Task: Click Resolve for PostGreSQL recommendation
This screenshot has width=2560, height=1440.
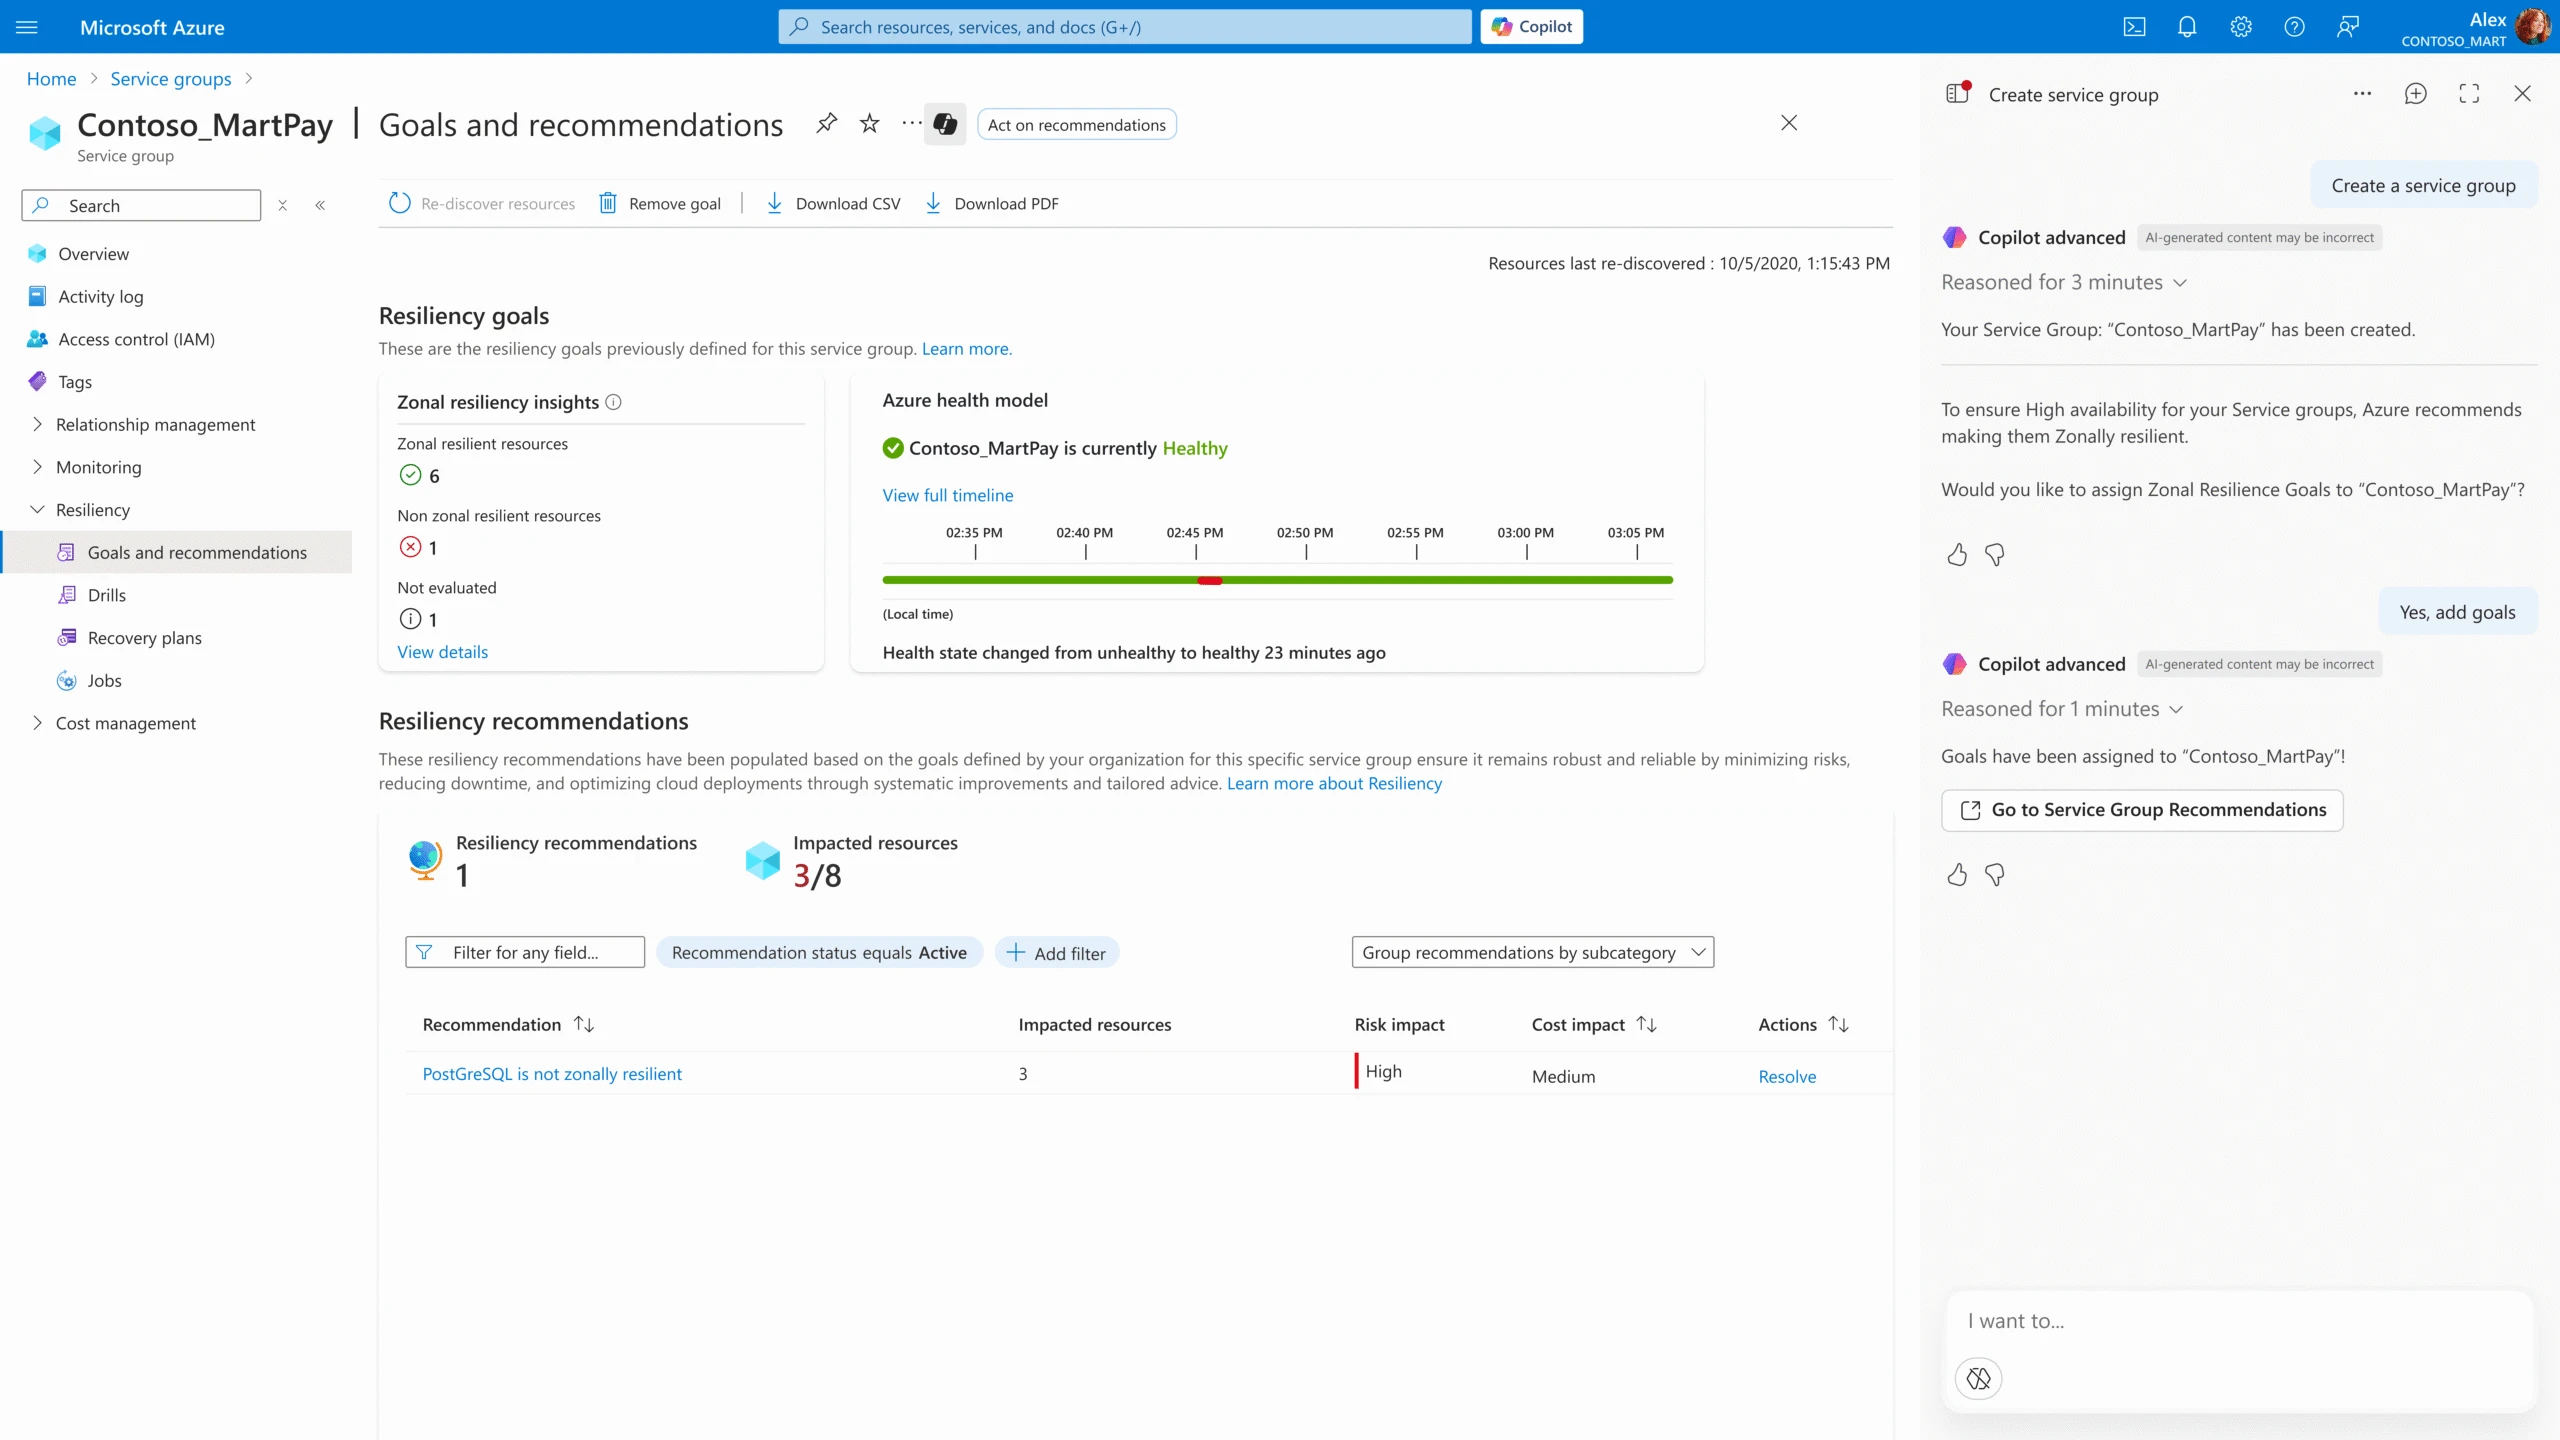Action: (x=1787, y=1076)
